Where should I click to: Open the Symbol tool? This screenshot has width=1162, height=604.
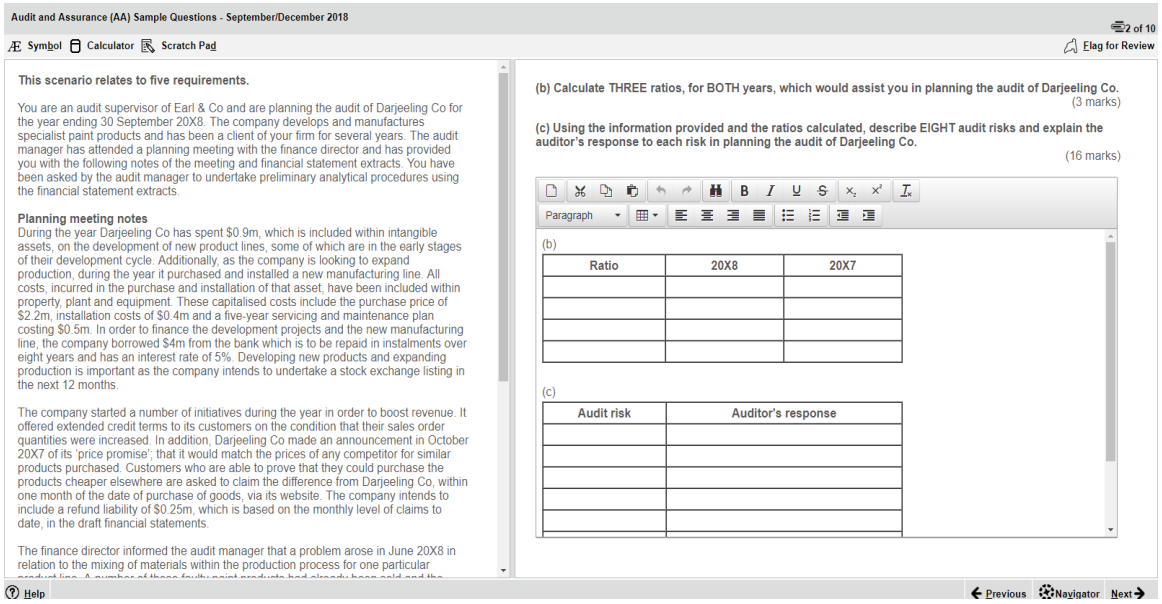click(x=35, y=46)
